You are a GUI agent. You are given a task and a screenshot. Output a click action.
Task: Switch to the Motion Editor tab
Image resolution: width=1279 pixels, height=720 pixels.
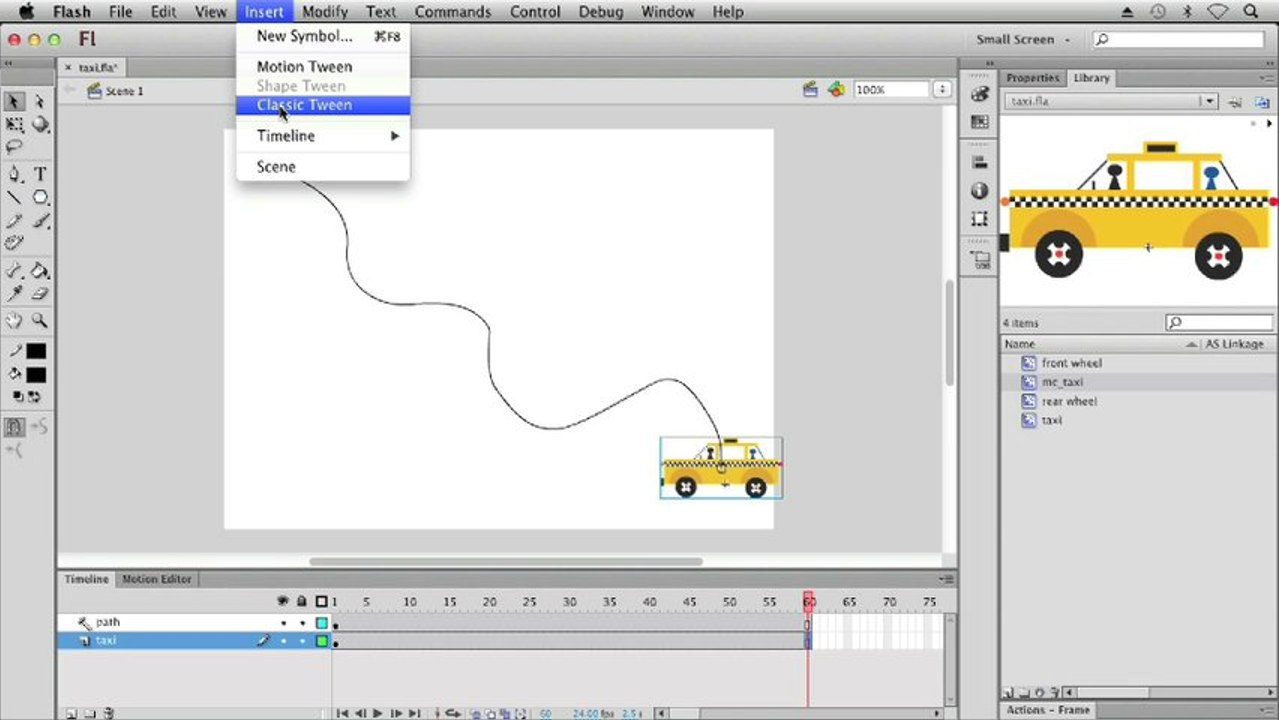point(156,579)
